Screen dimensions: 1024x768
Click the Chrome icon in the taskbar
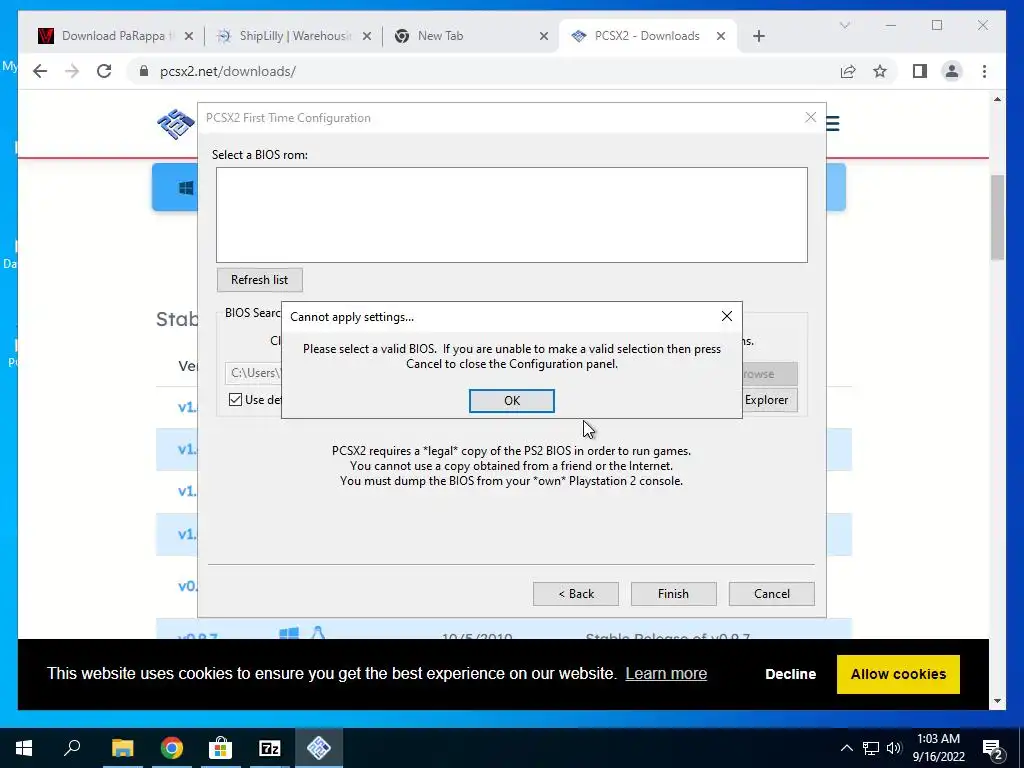[172, 748]
